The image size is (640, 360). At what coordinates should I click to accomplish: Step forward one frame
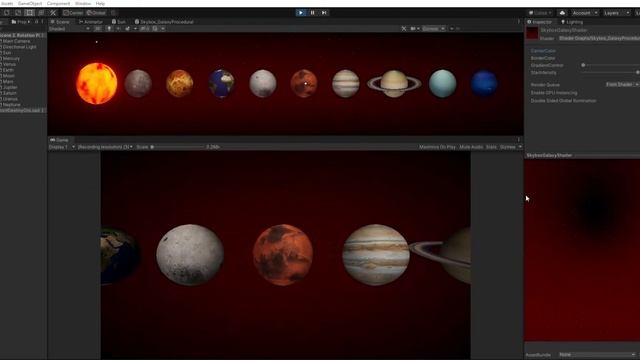(x=324, y=13)
